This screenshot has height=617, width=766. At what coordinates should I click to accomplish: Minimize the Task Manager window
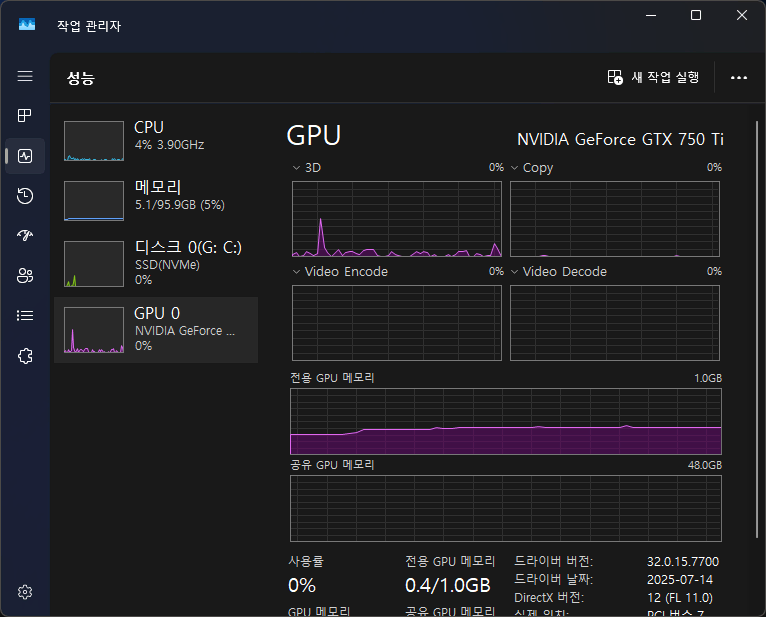(x=651, y=16)
